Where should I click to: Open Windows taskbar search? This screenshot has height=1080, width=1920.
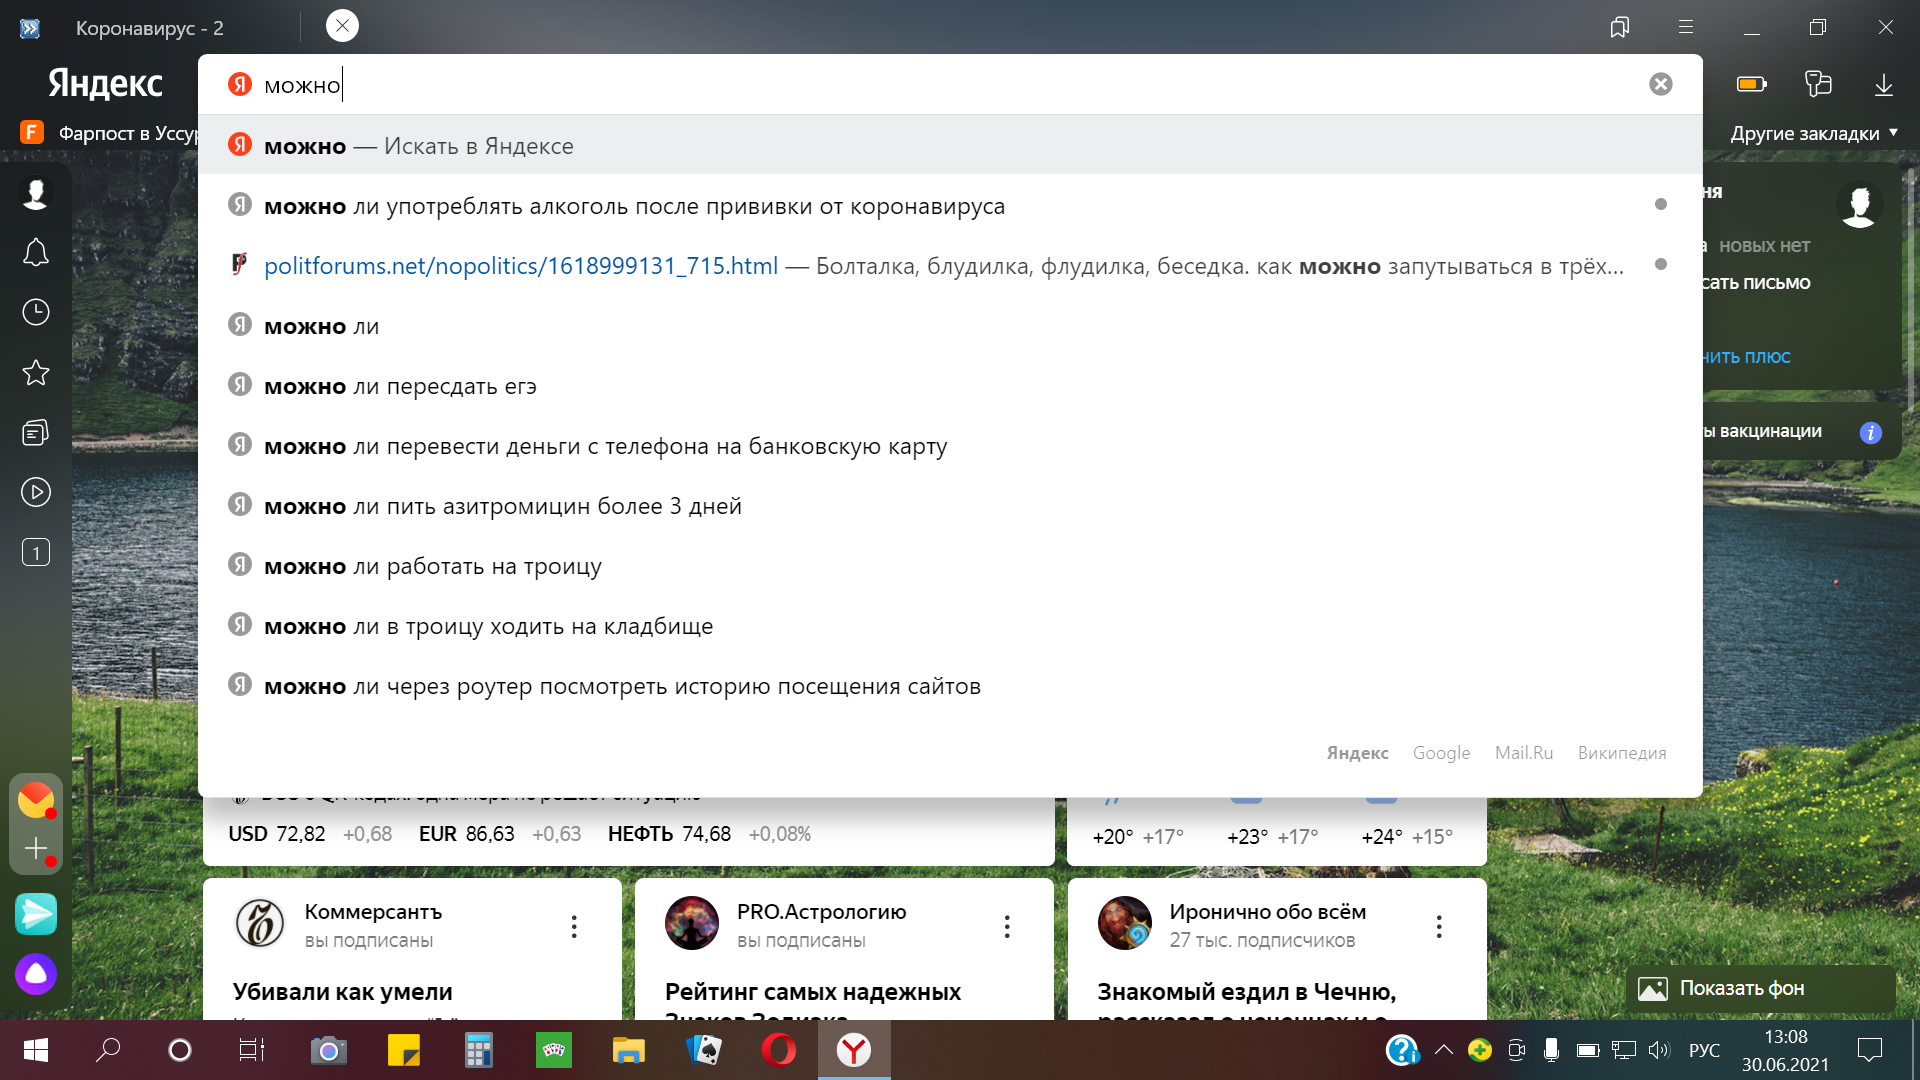pyautogui.click(x=108, y=1050)
